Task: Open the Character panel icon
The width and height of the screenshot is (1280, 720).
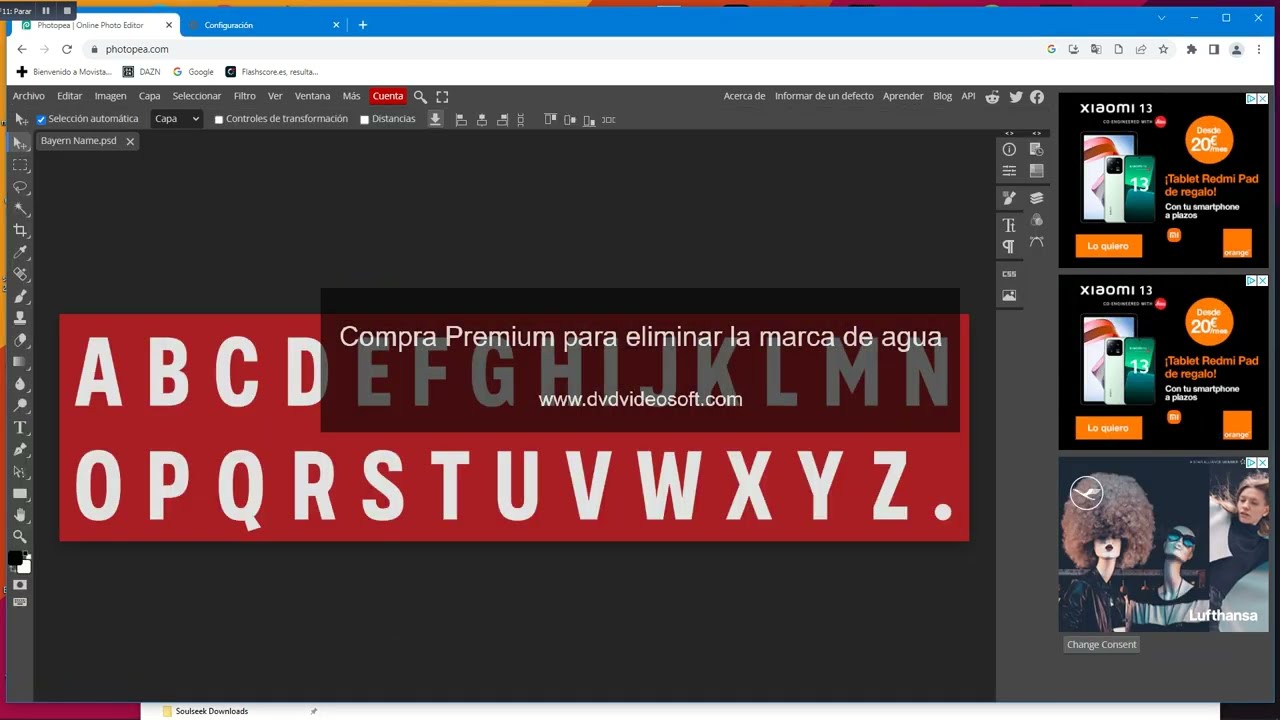Action: click(x=1009, y=225)
